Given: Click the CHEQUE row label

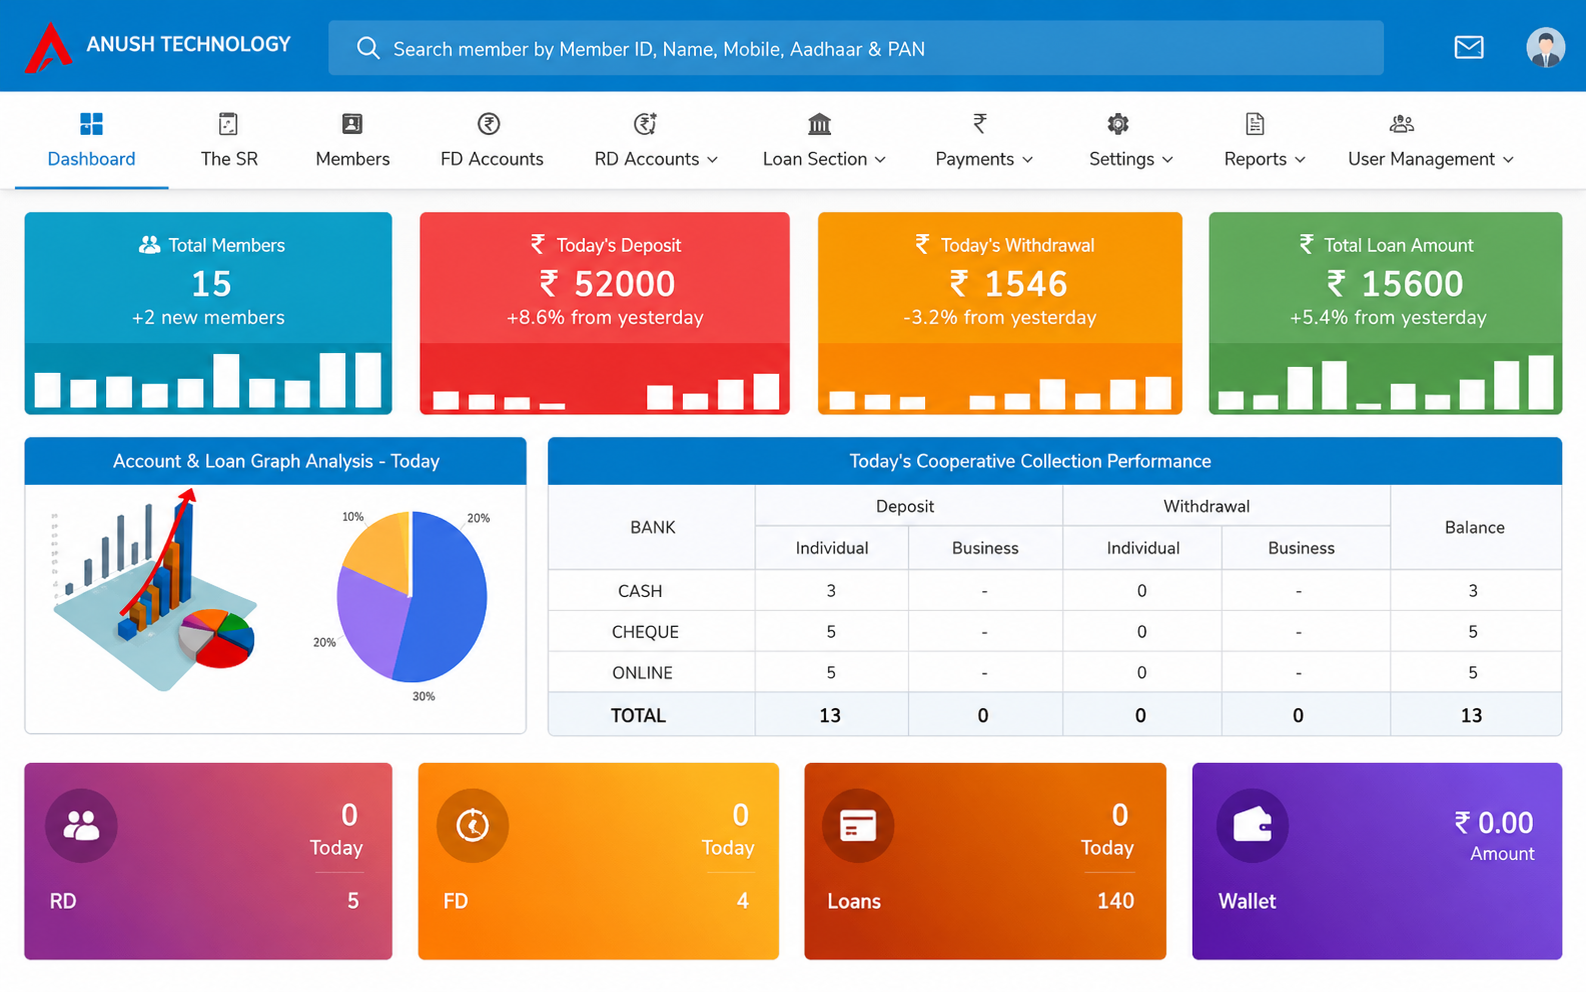Looking at the screenshot, I should pyautogui.click(x=645, y=632).
